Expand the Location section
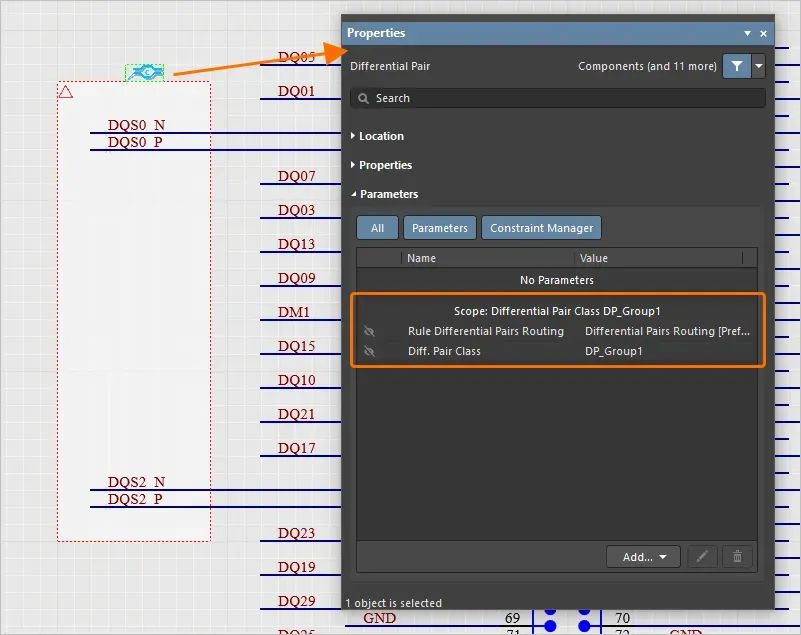This screenshot has height=635, width=801. [x=378, y=136]
